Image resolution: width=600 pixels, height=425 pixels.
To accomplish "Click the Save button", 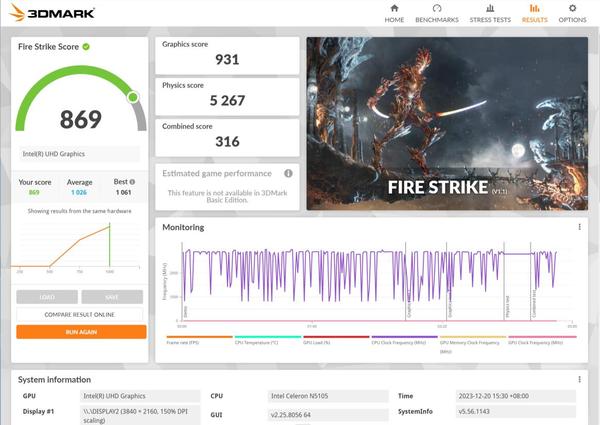I will click(112, 297).
